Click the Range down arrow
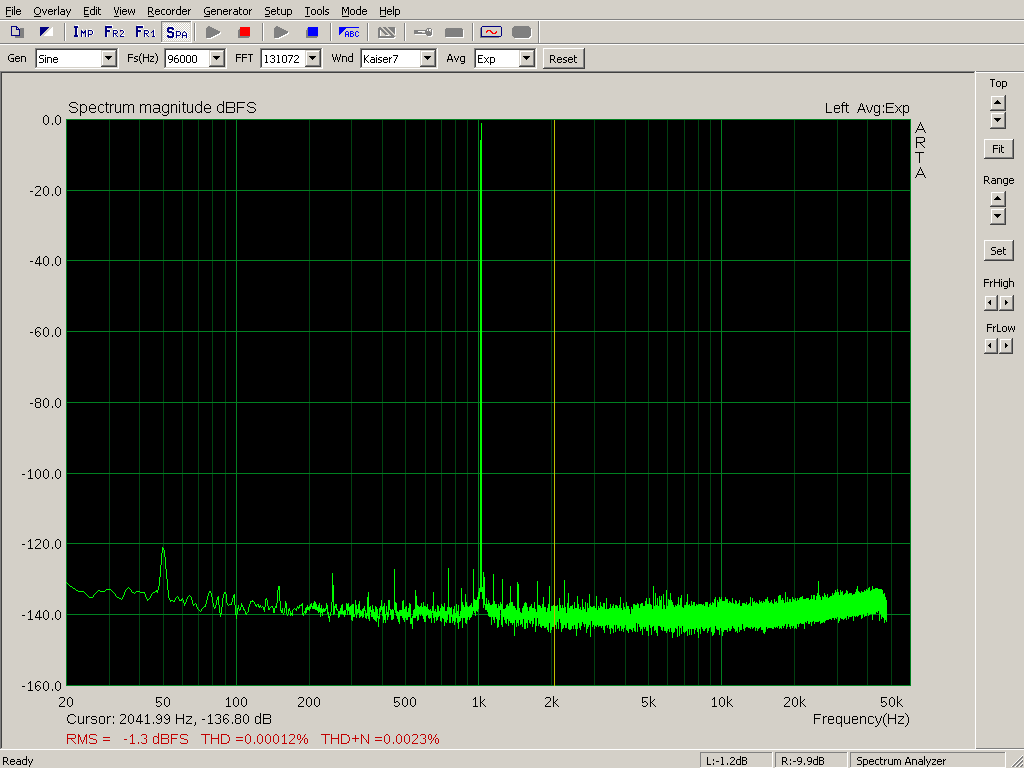Image resolution: width=1024 pixels, height=768 pixels. (998, 217)
